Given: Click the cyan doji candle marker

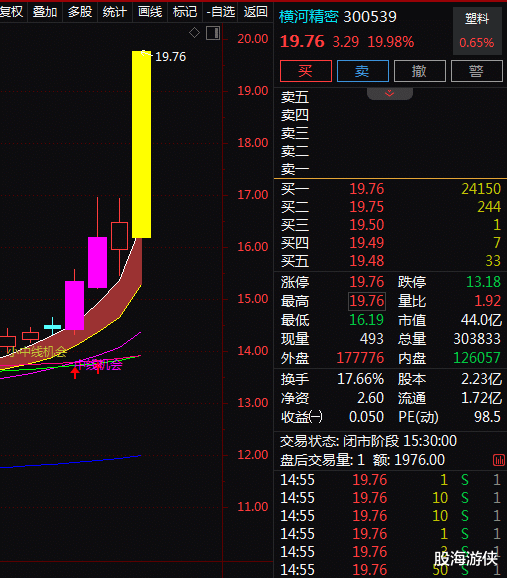Looking at the screenshot, I should coord(52,327).
